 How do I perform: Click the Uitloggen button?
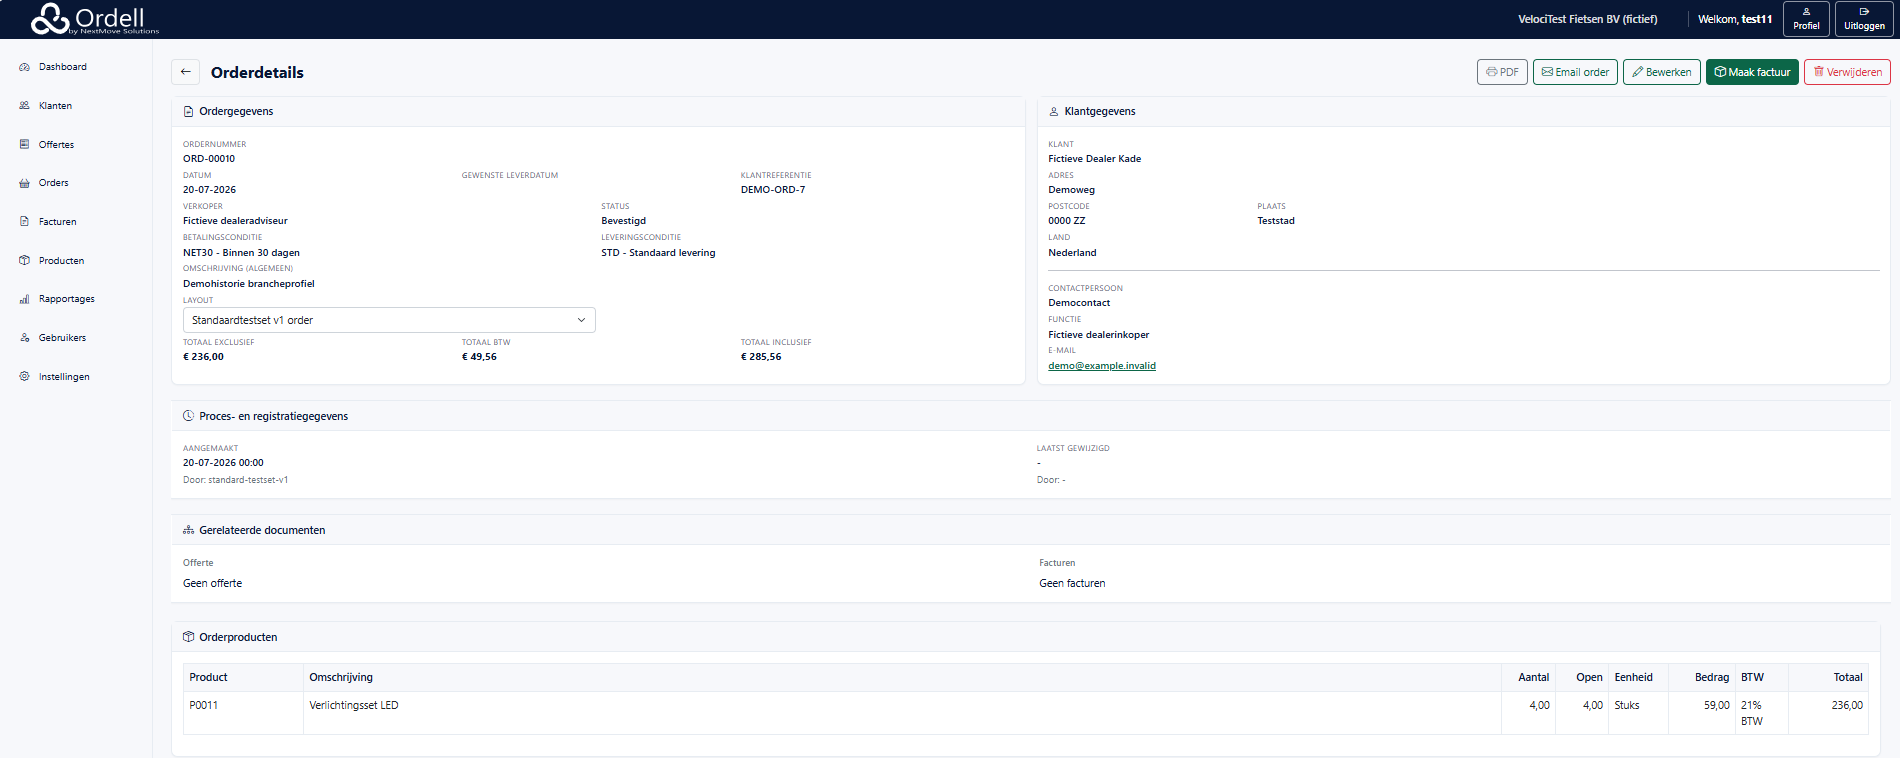tap(1864, 19)
